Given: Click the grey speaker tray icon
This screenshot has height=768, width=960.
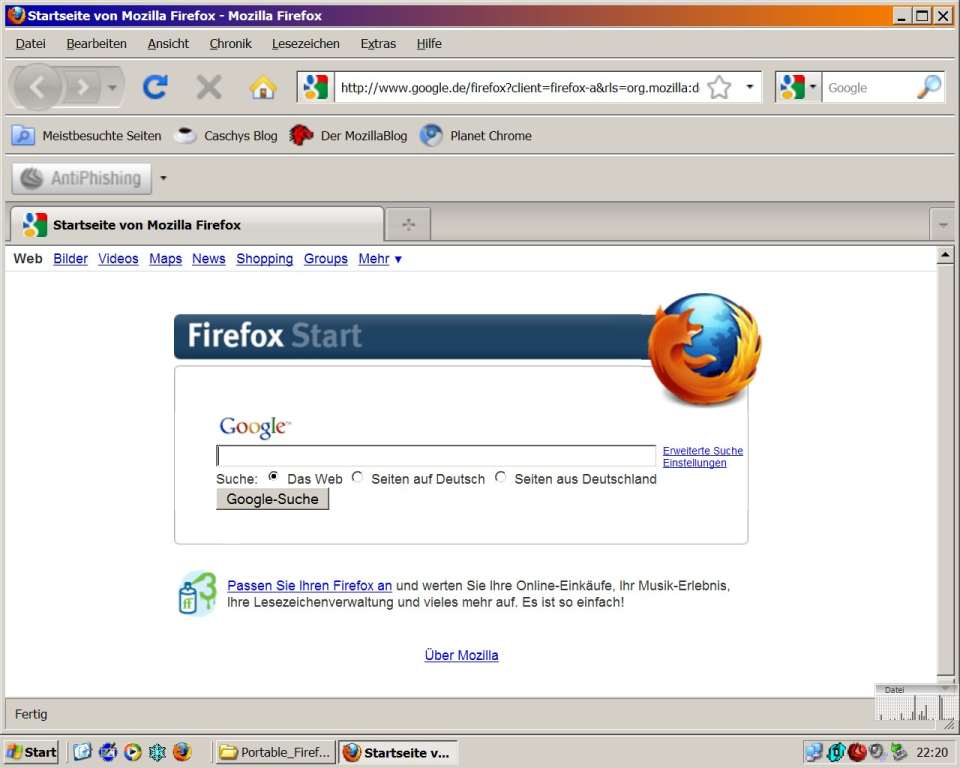Looking at the screenshot, I should (877, 751).
